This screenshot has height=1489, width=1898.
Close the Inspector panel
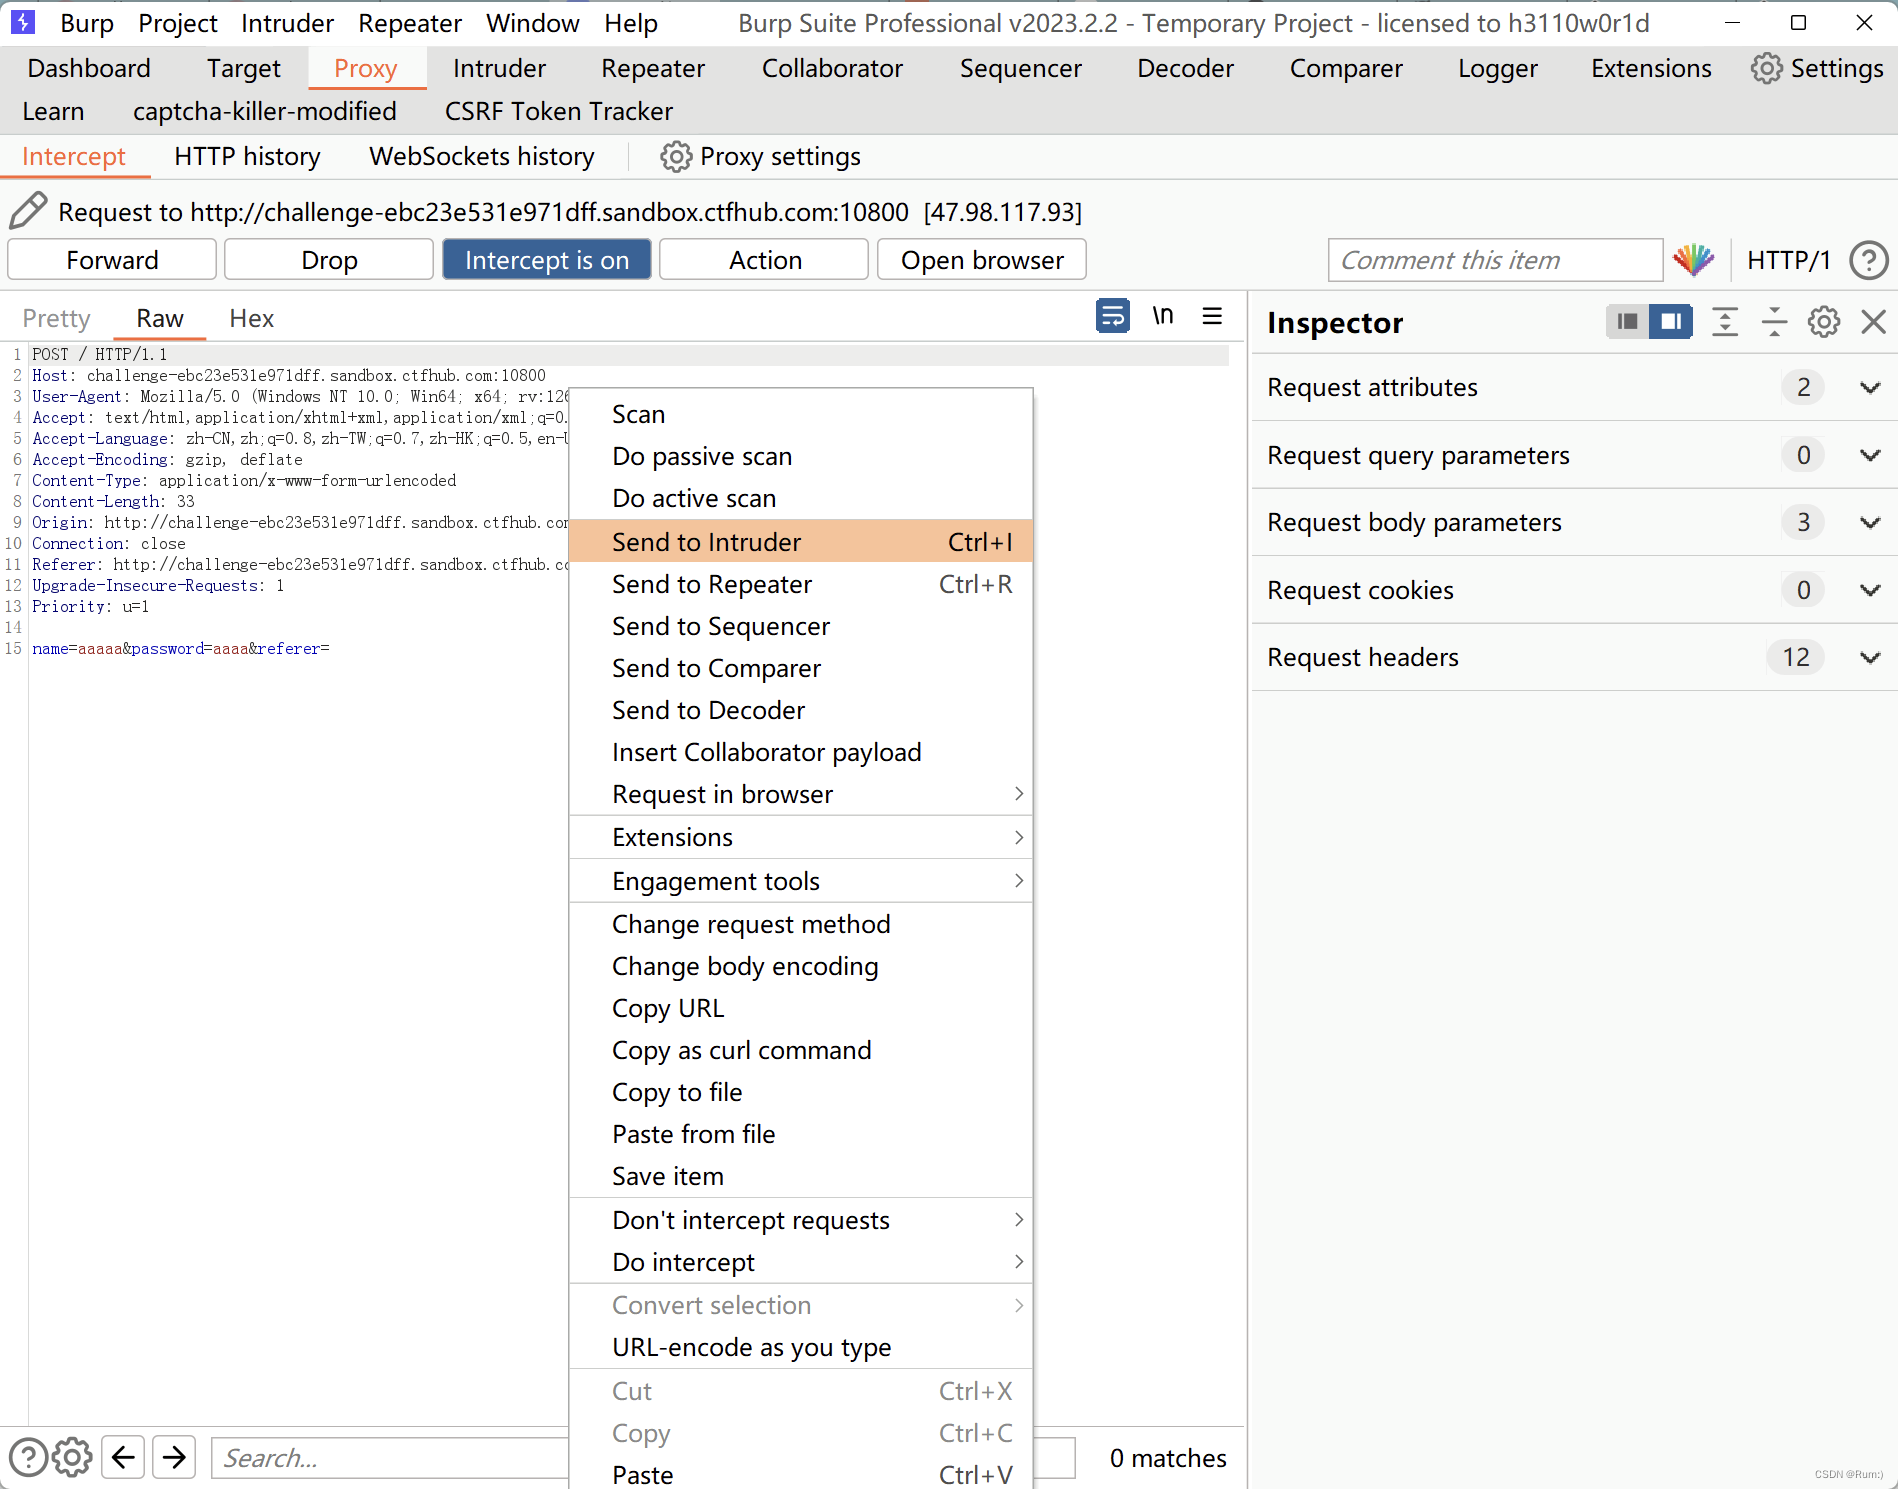point(1873,322)
